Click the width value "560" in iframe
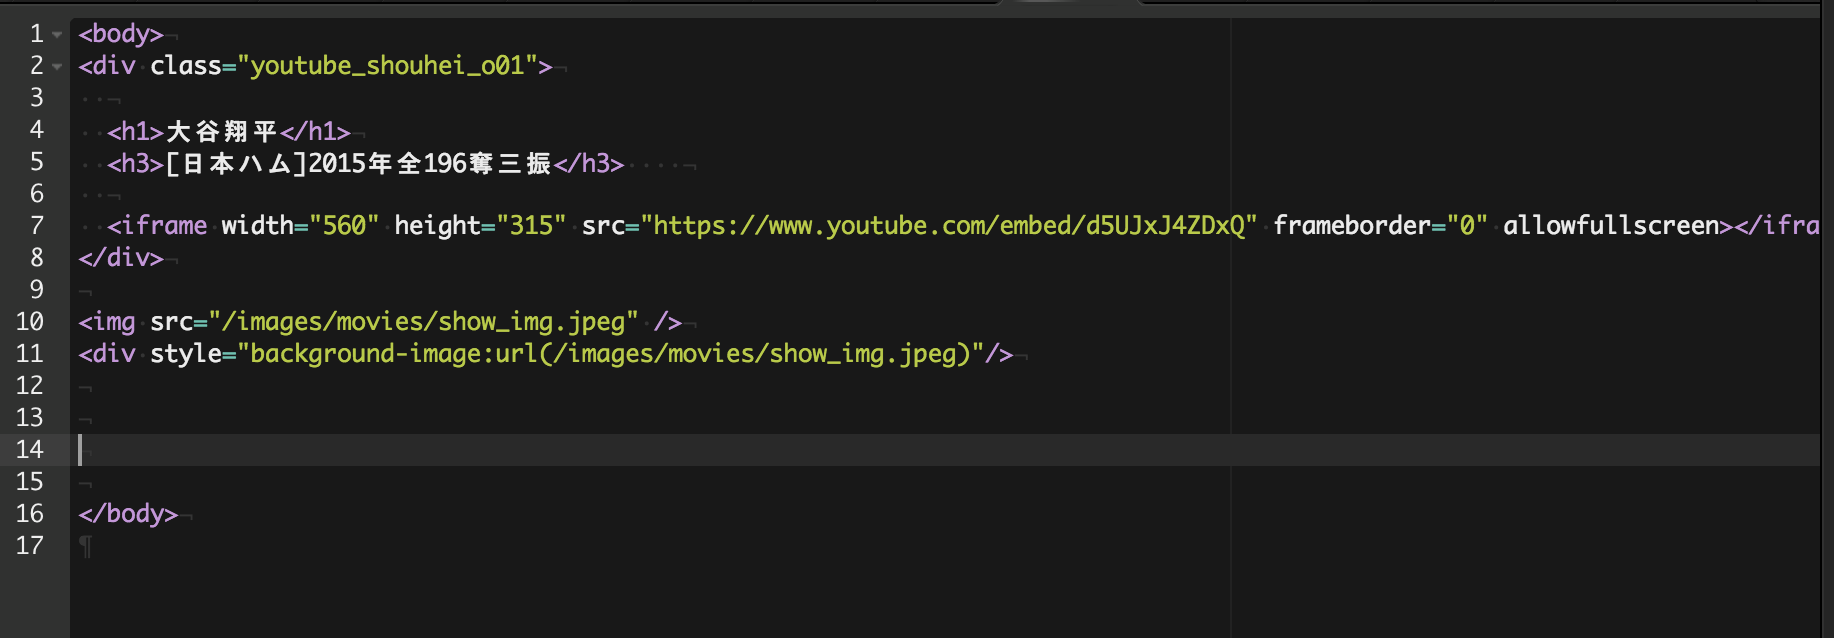The image size is (1834, 638). (344, 226)
